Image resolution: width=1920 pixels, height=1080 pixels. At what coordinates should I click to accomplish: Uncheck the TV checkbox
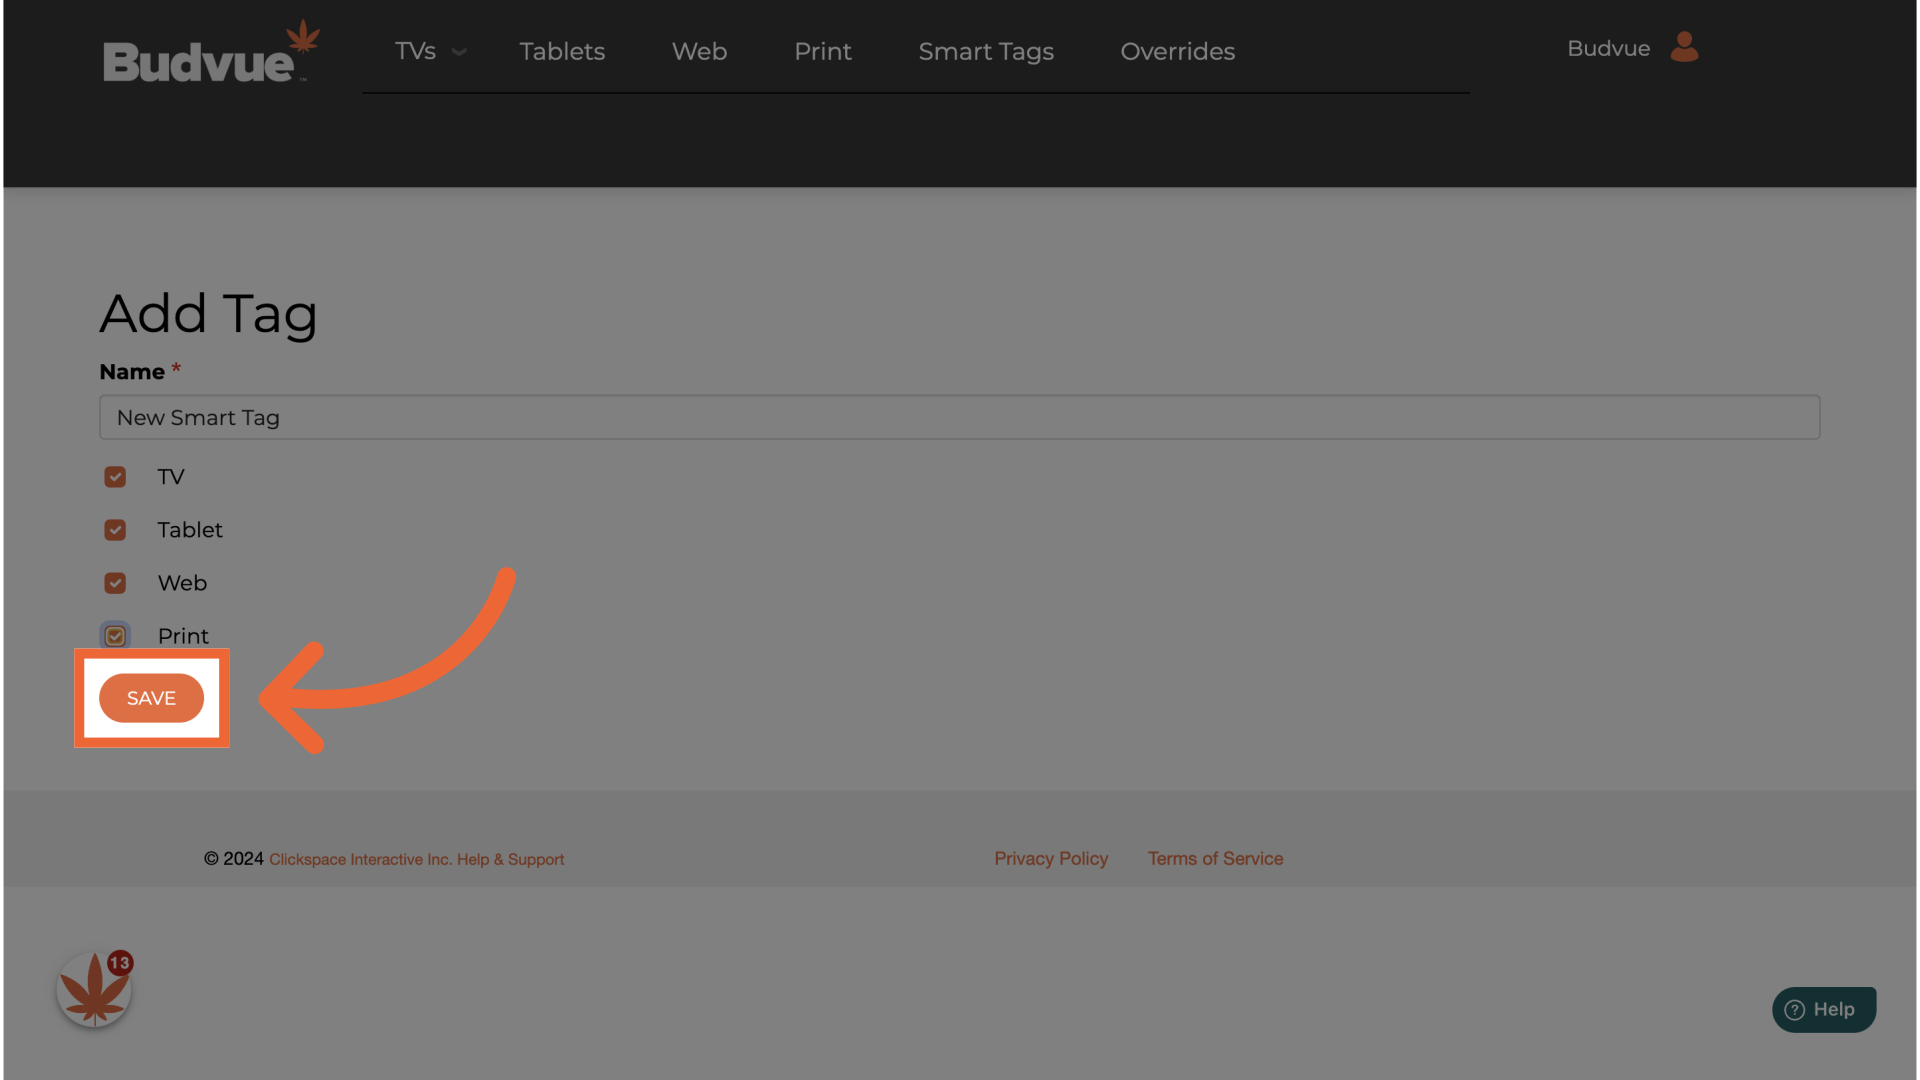115,477
